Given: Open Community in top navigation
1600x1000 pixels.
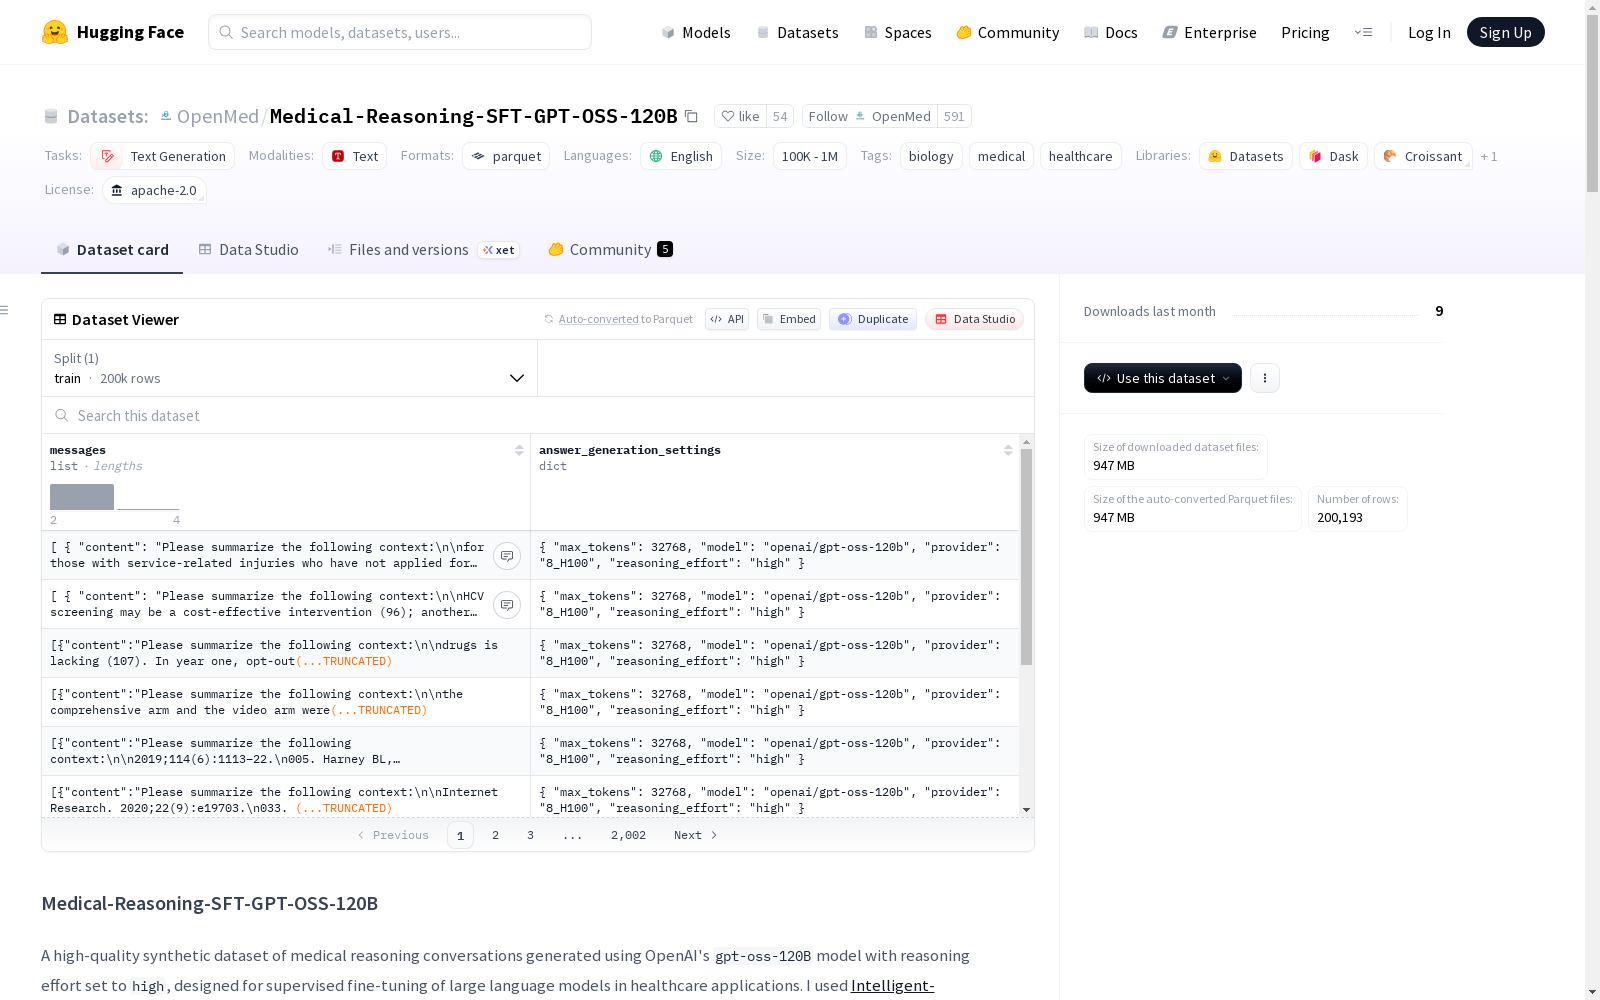Looking at the screenshot, I should point(1008,32).
